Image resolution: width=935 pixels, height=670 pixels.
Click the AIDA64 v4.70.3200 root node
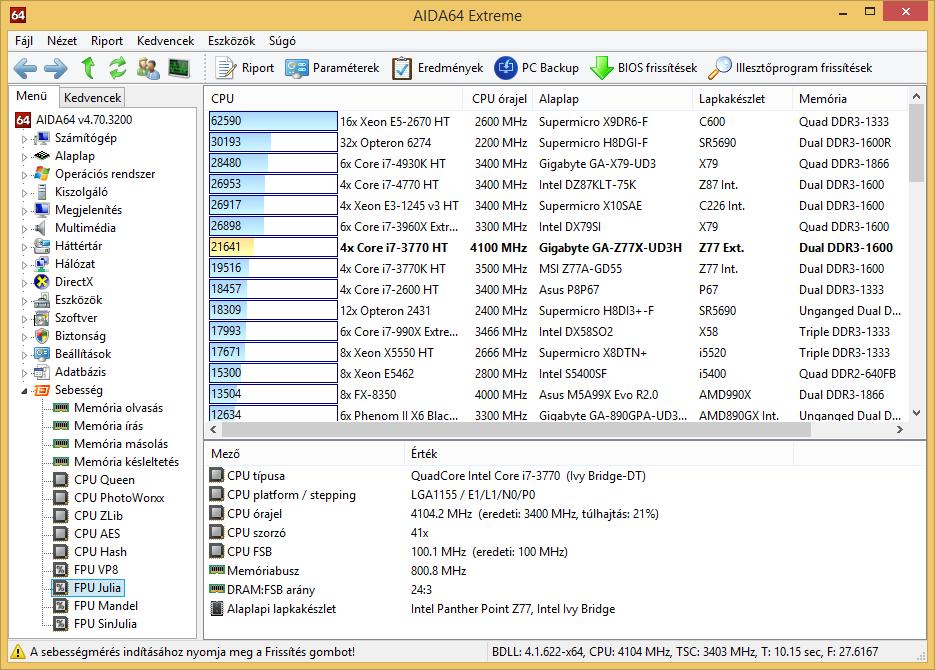click(x=84, y=120)
